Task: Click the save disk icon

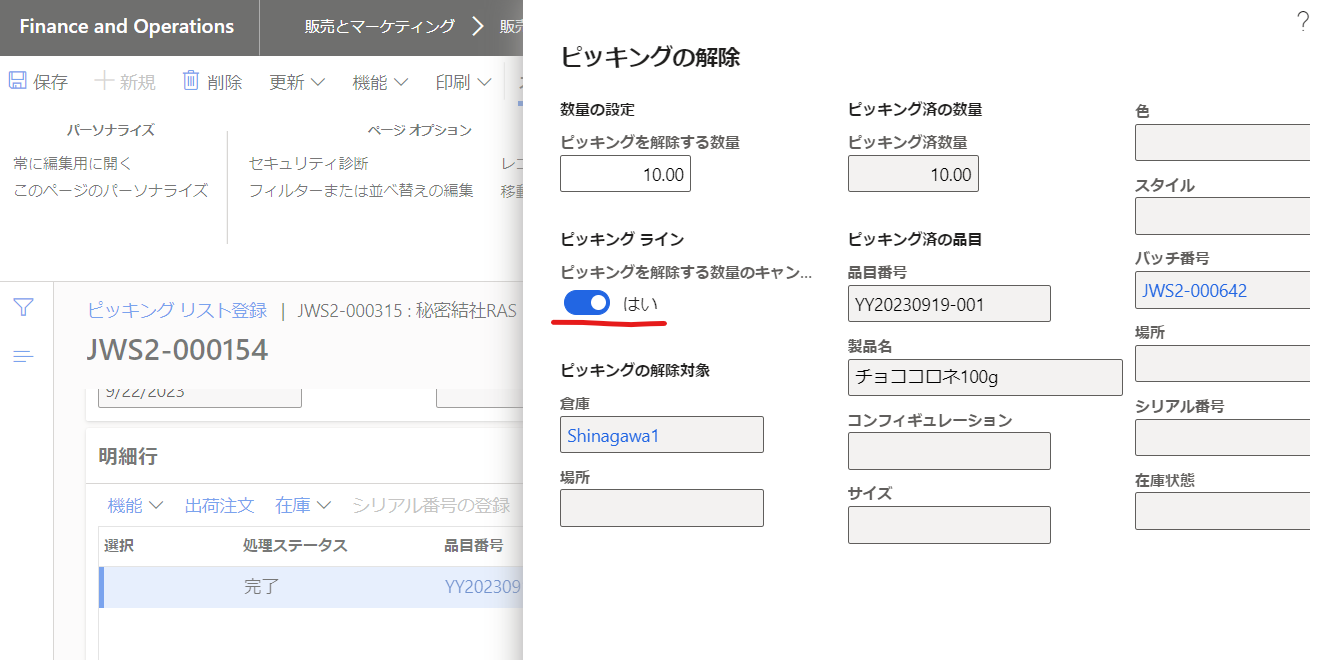Action: point(18,81)
